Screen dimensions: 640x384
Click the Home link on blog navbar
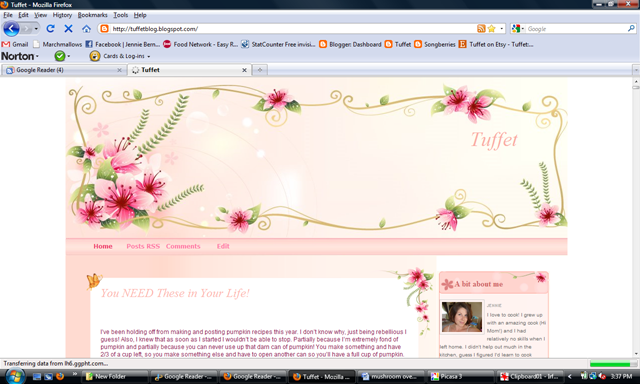coord(103,246)
